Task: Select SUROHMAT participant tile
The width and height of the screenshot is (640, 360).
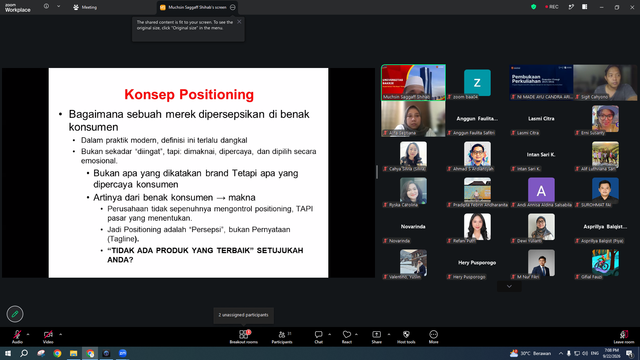Action: 605,191
